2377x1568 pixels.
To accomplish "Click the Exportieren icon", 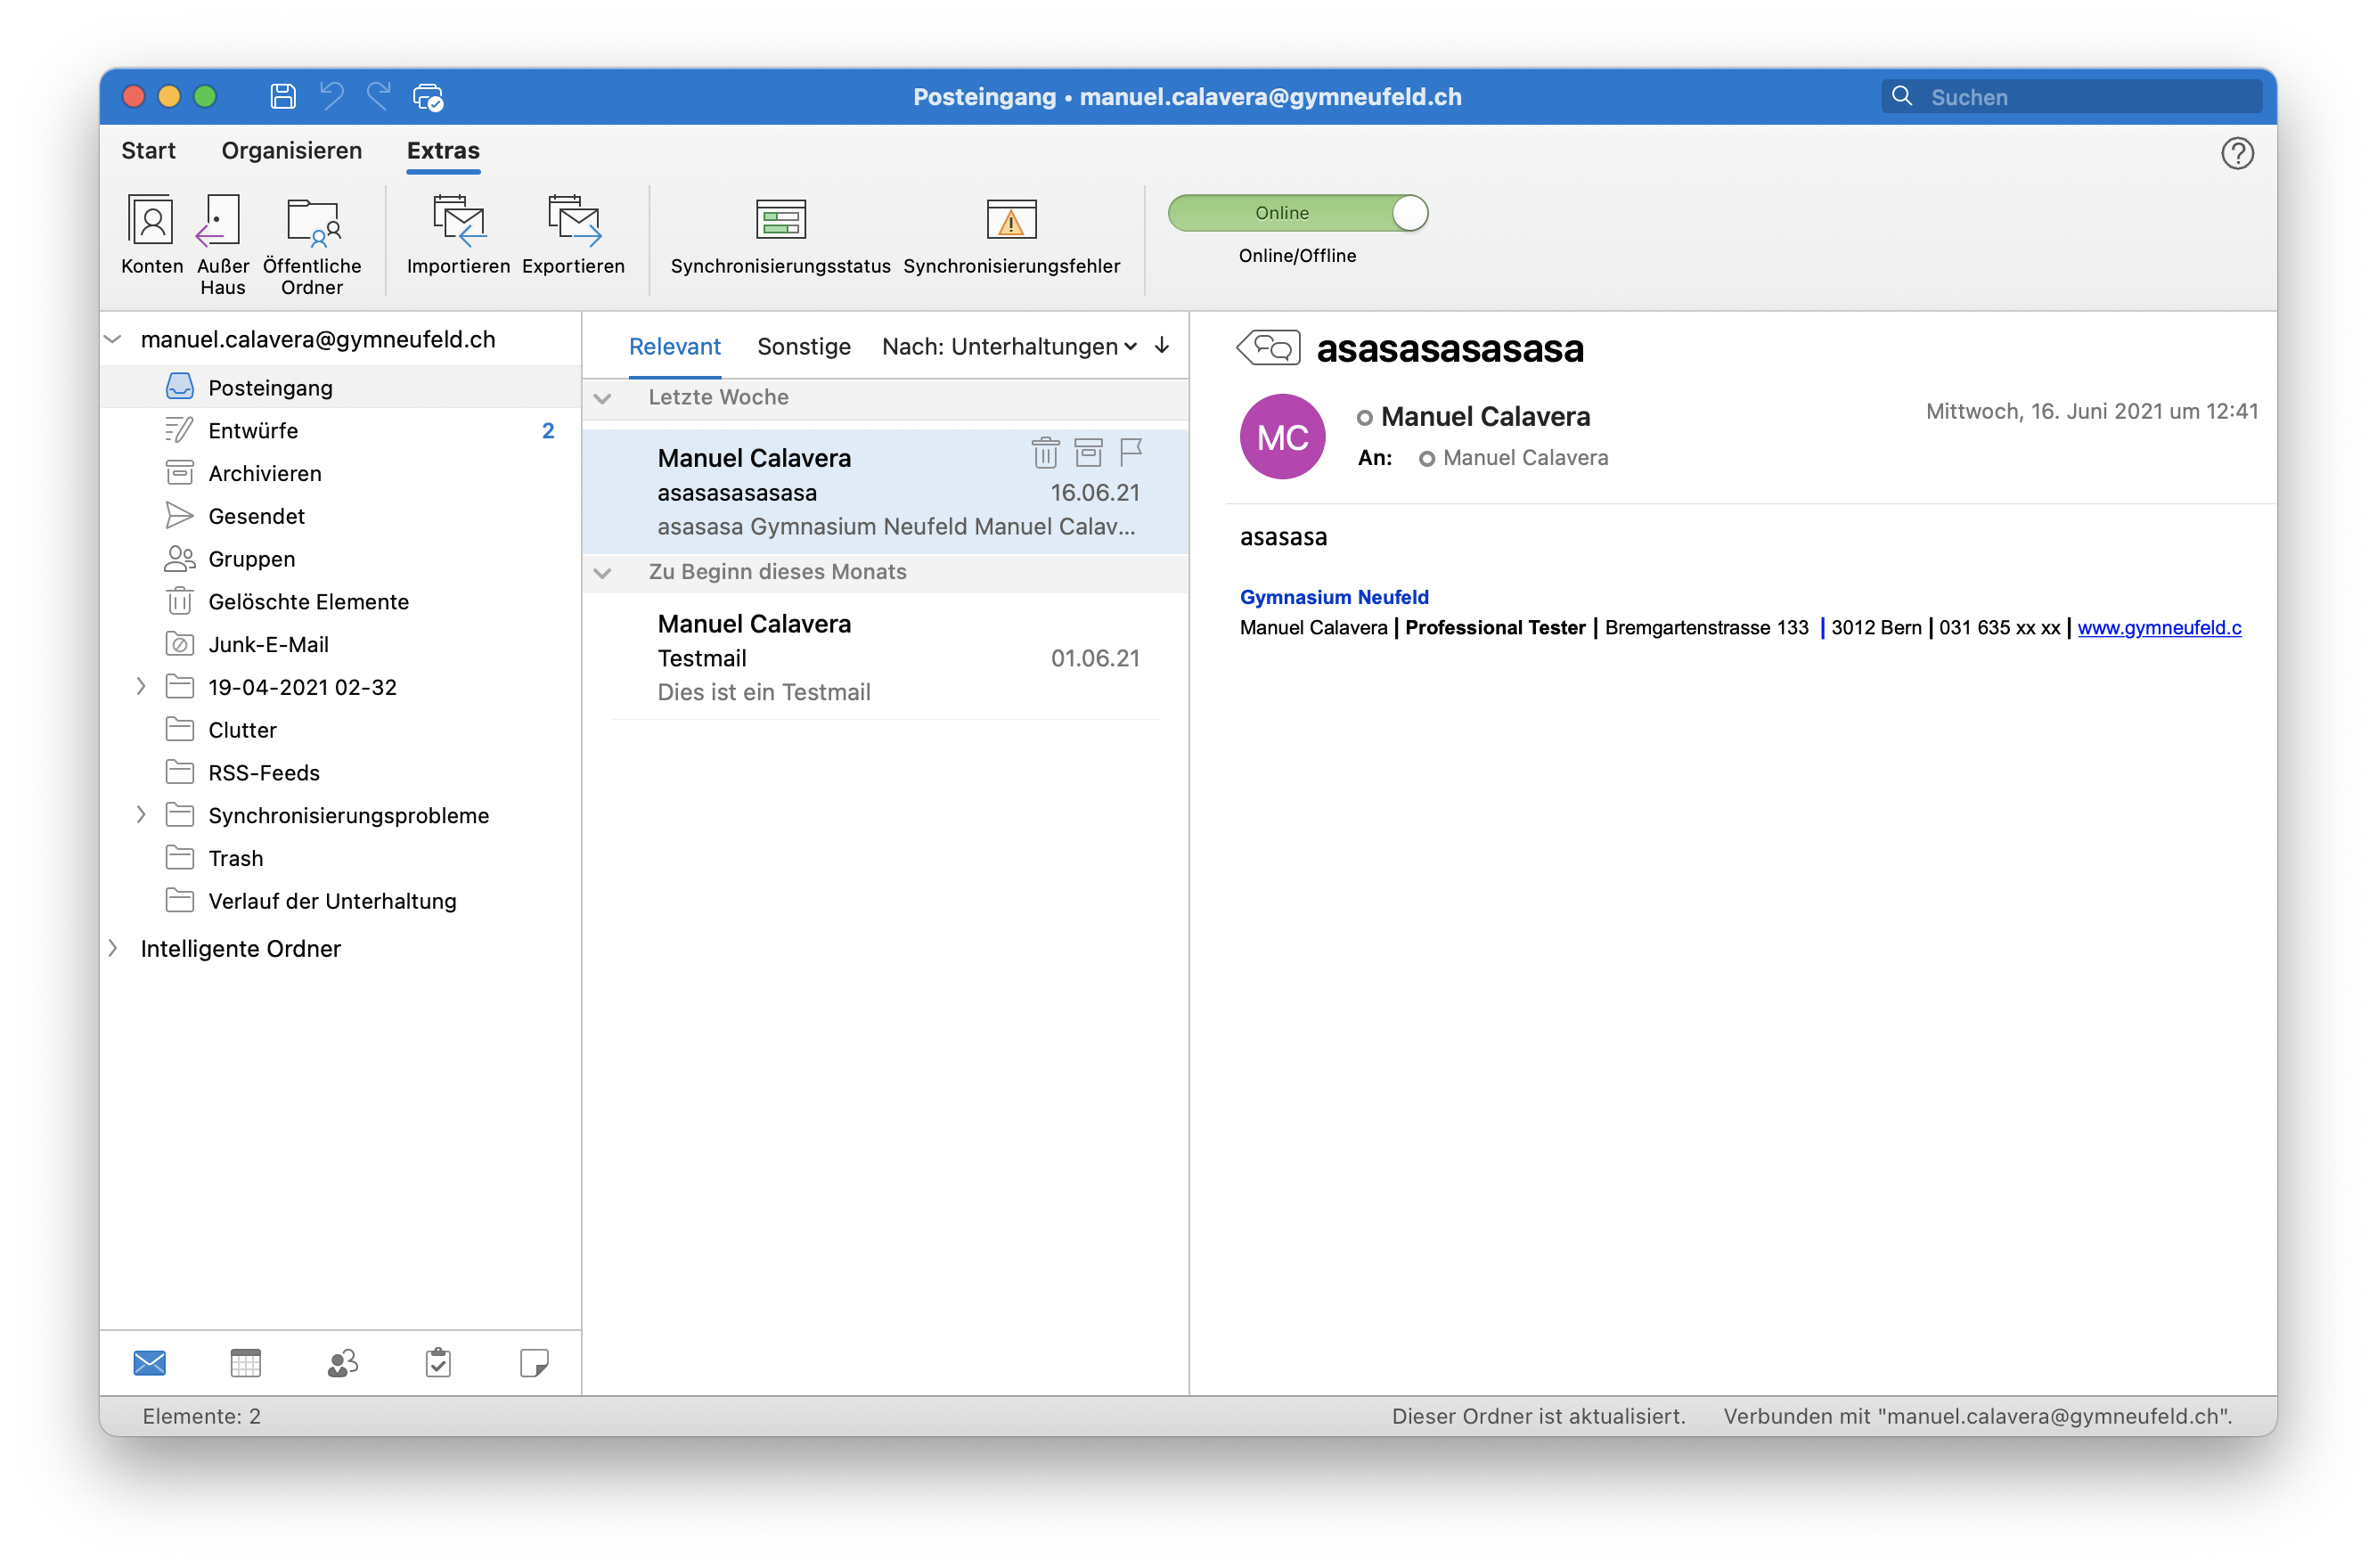I will point(573,220).
